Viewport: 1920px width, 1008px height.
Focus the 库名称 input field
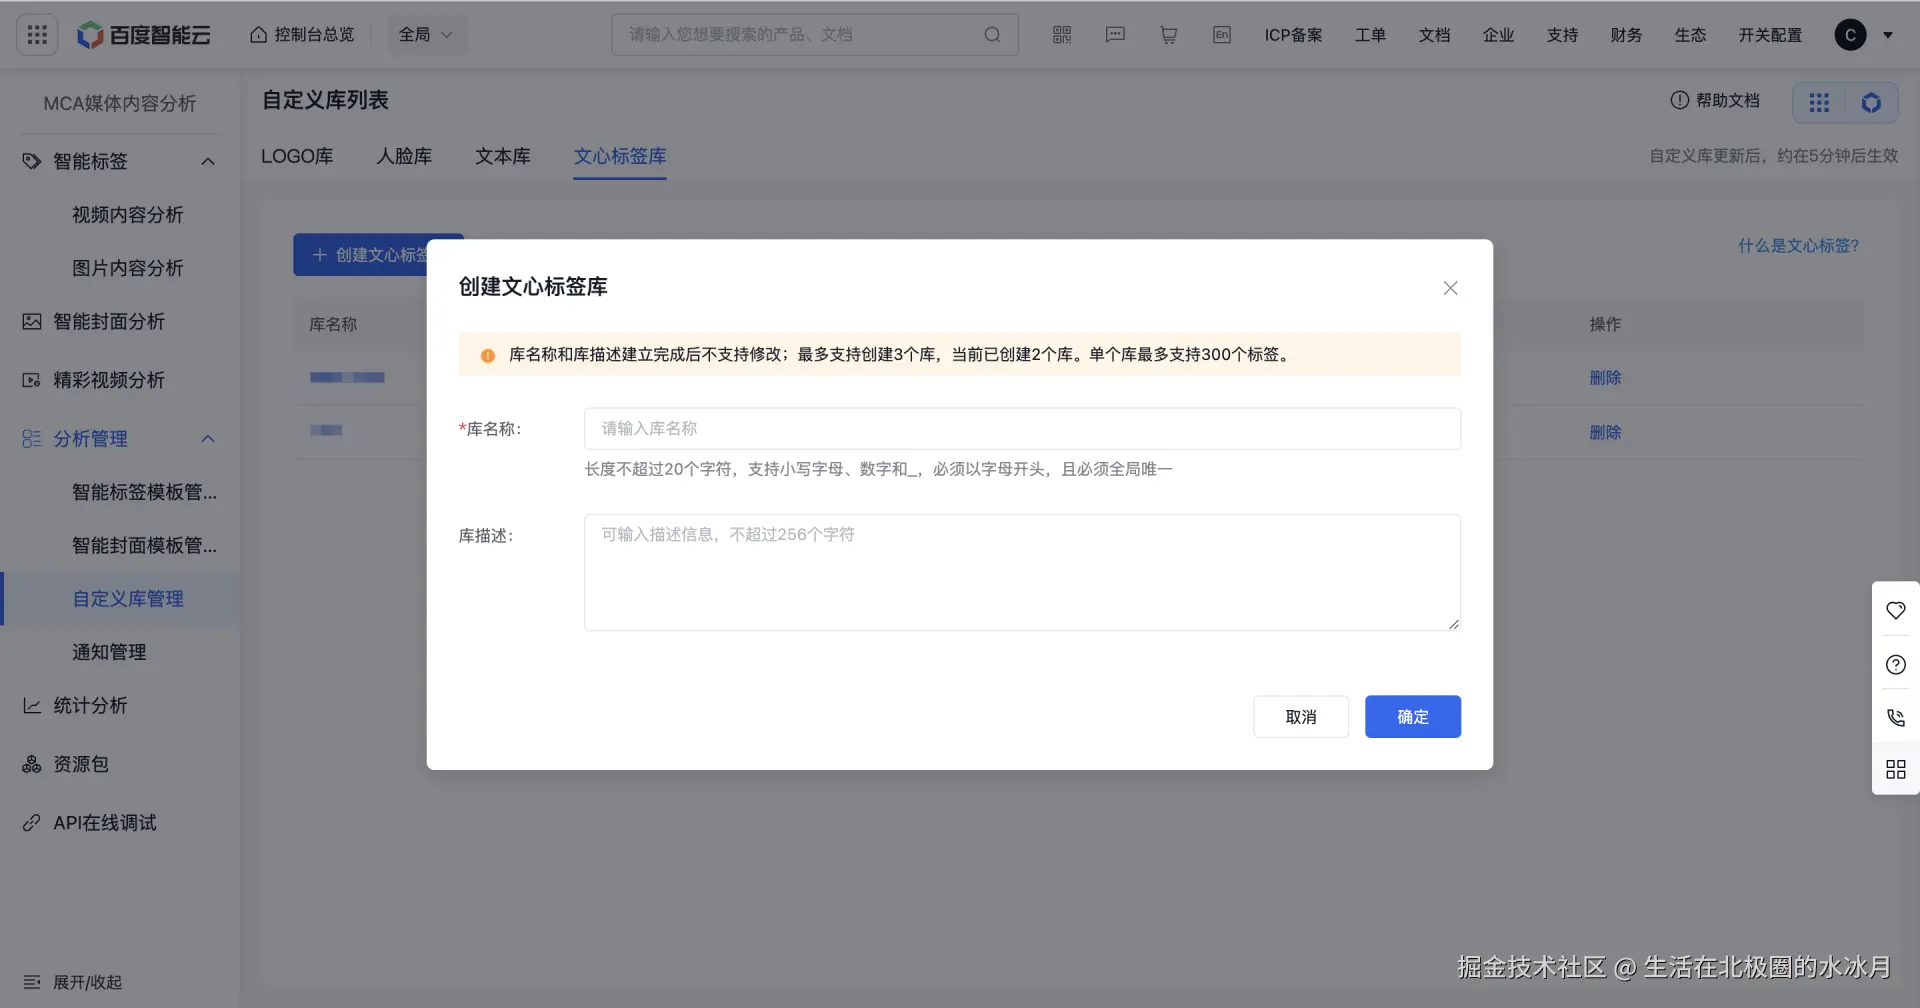pos(1022,429)
